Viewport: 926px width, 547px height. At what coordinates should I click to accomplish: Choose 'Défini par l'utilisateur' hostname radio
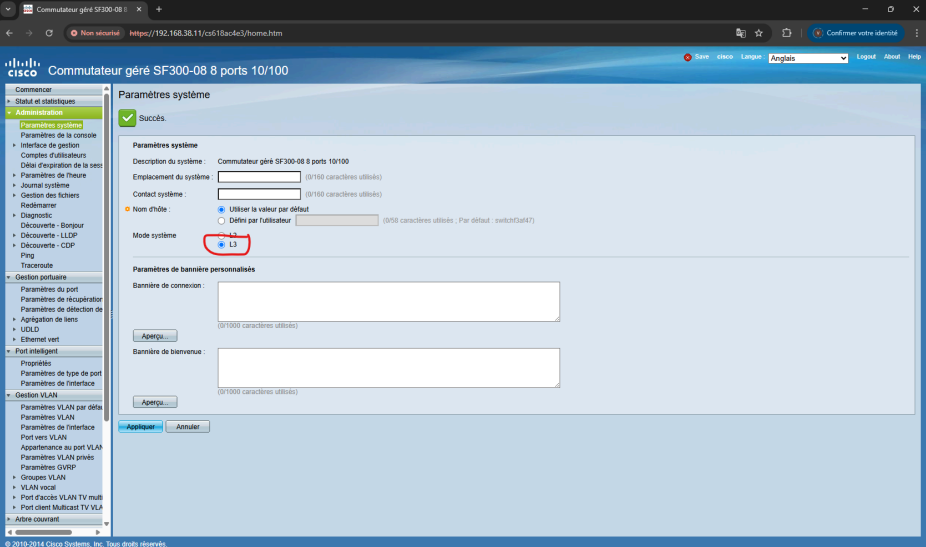coord(221,220)
